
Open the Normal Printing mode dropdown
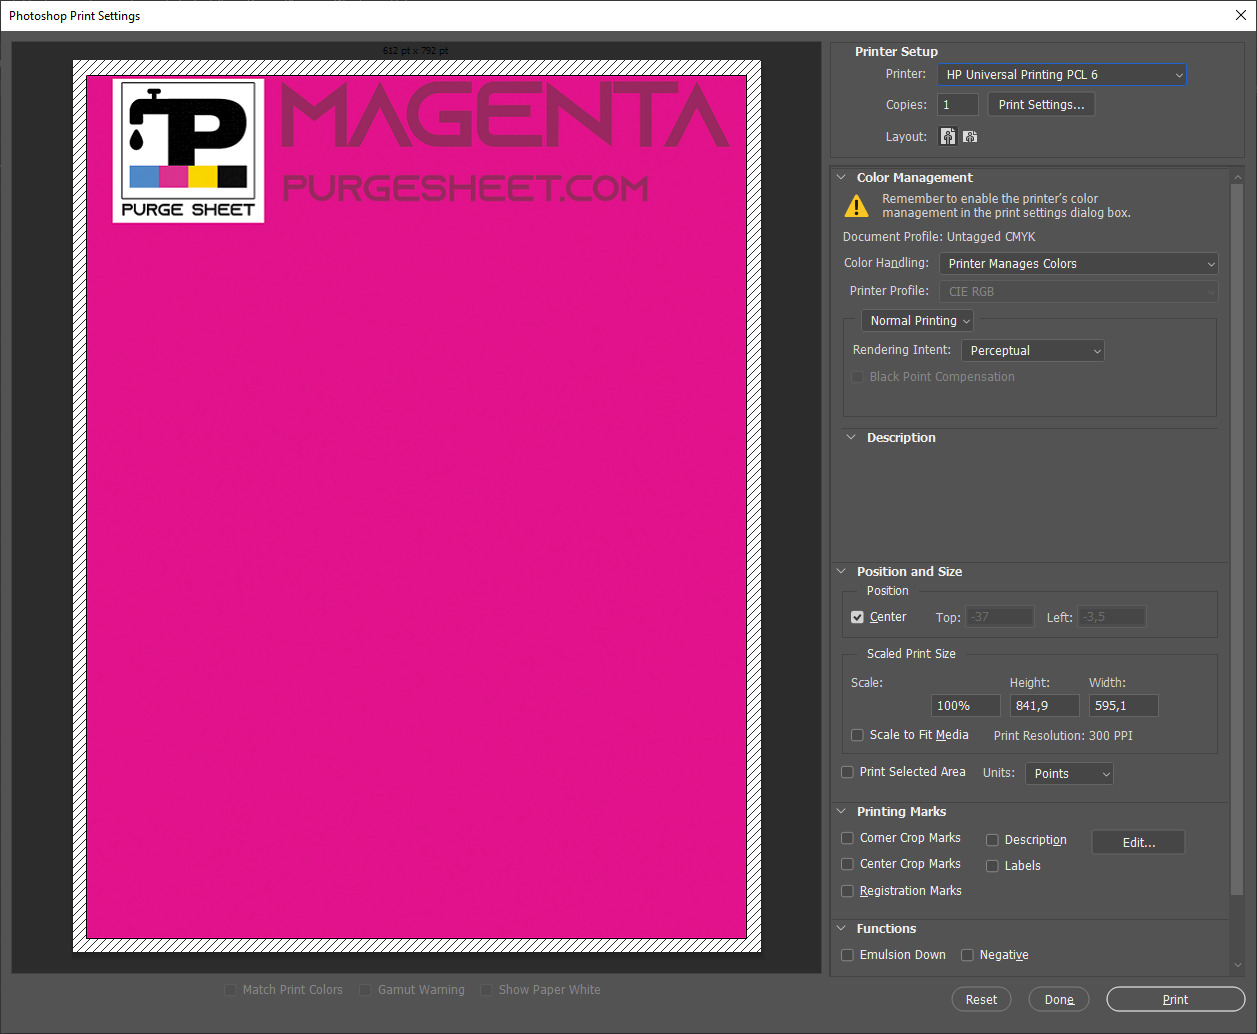918,321
